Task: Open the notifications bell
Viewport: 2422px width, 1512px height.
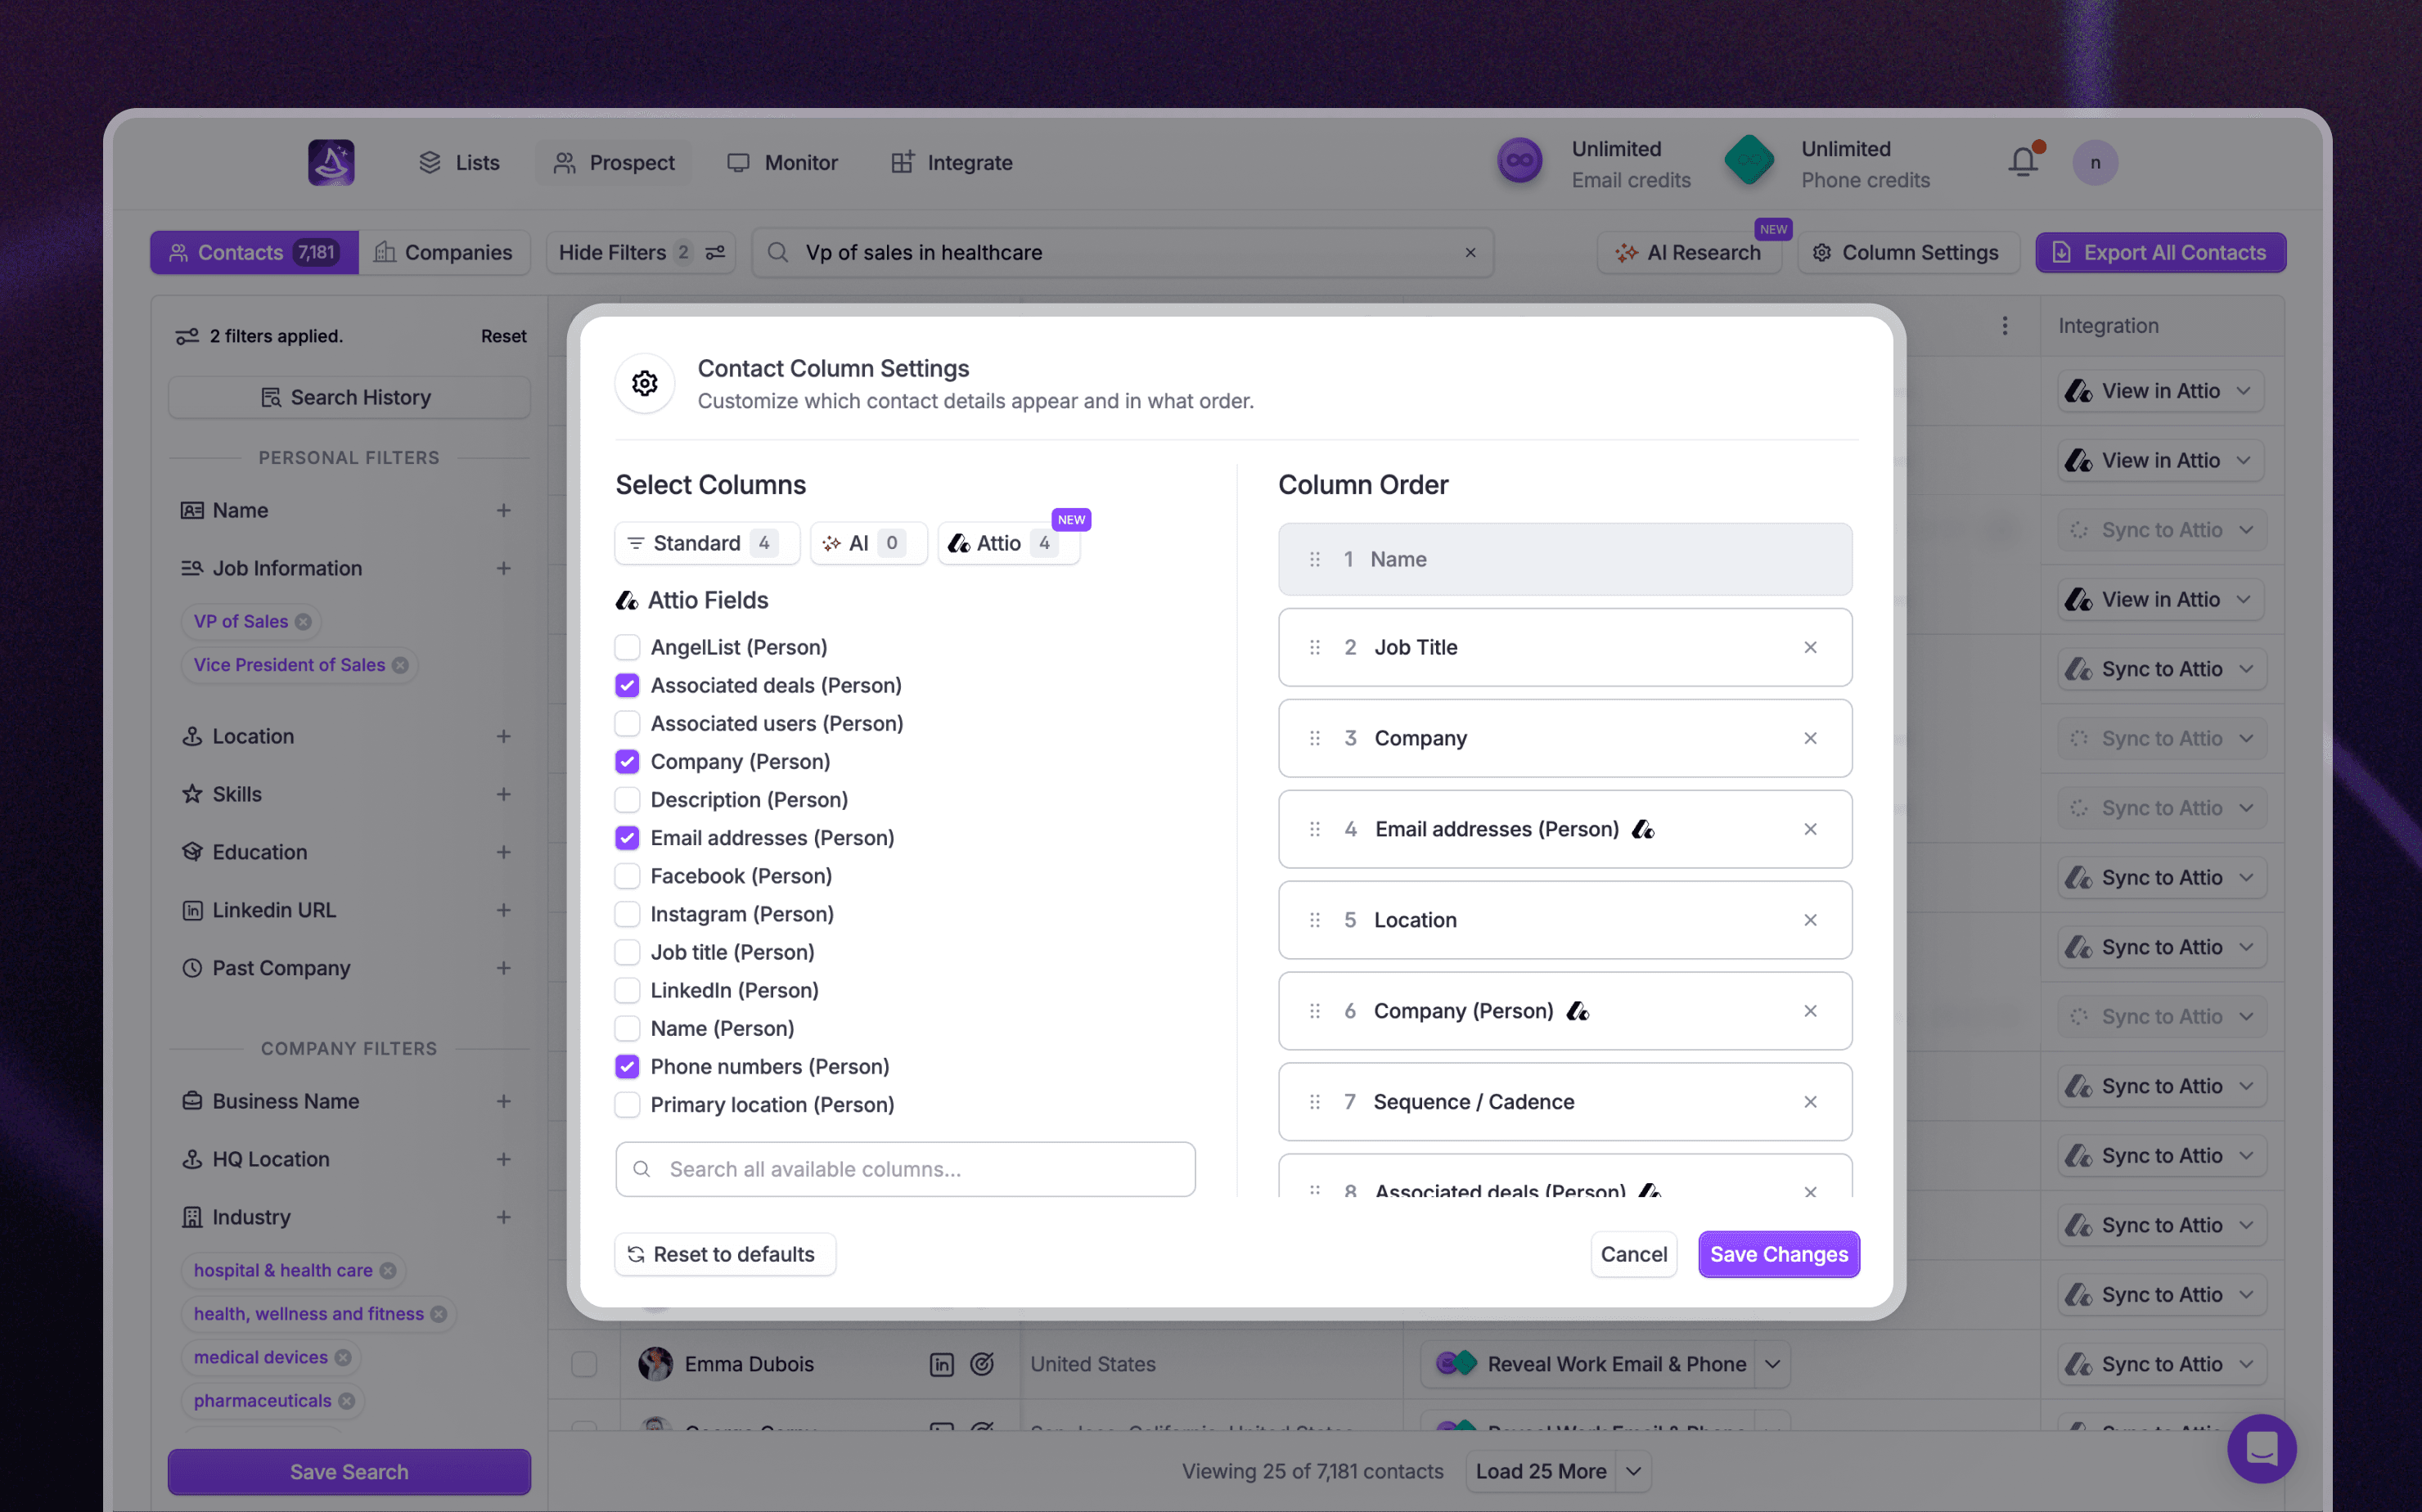Action: point(2023,162)
